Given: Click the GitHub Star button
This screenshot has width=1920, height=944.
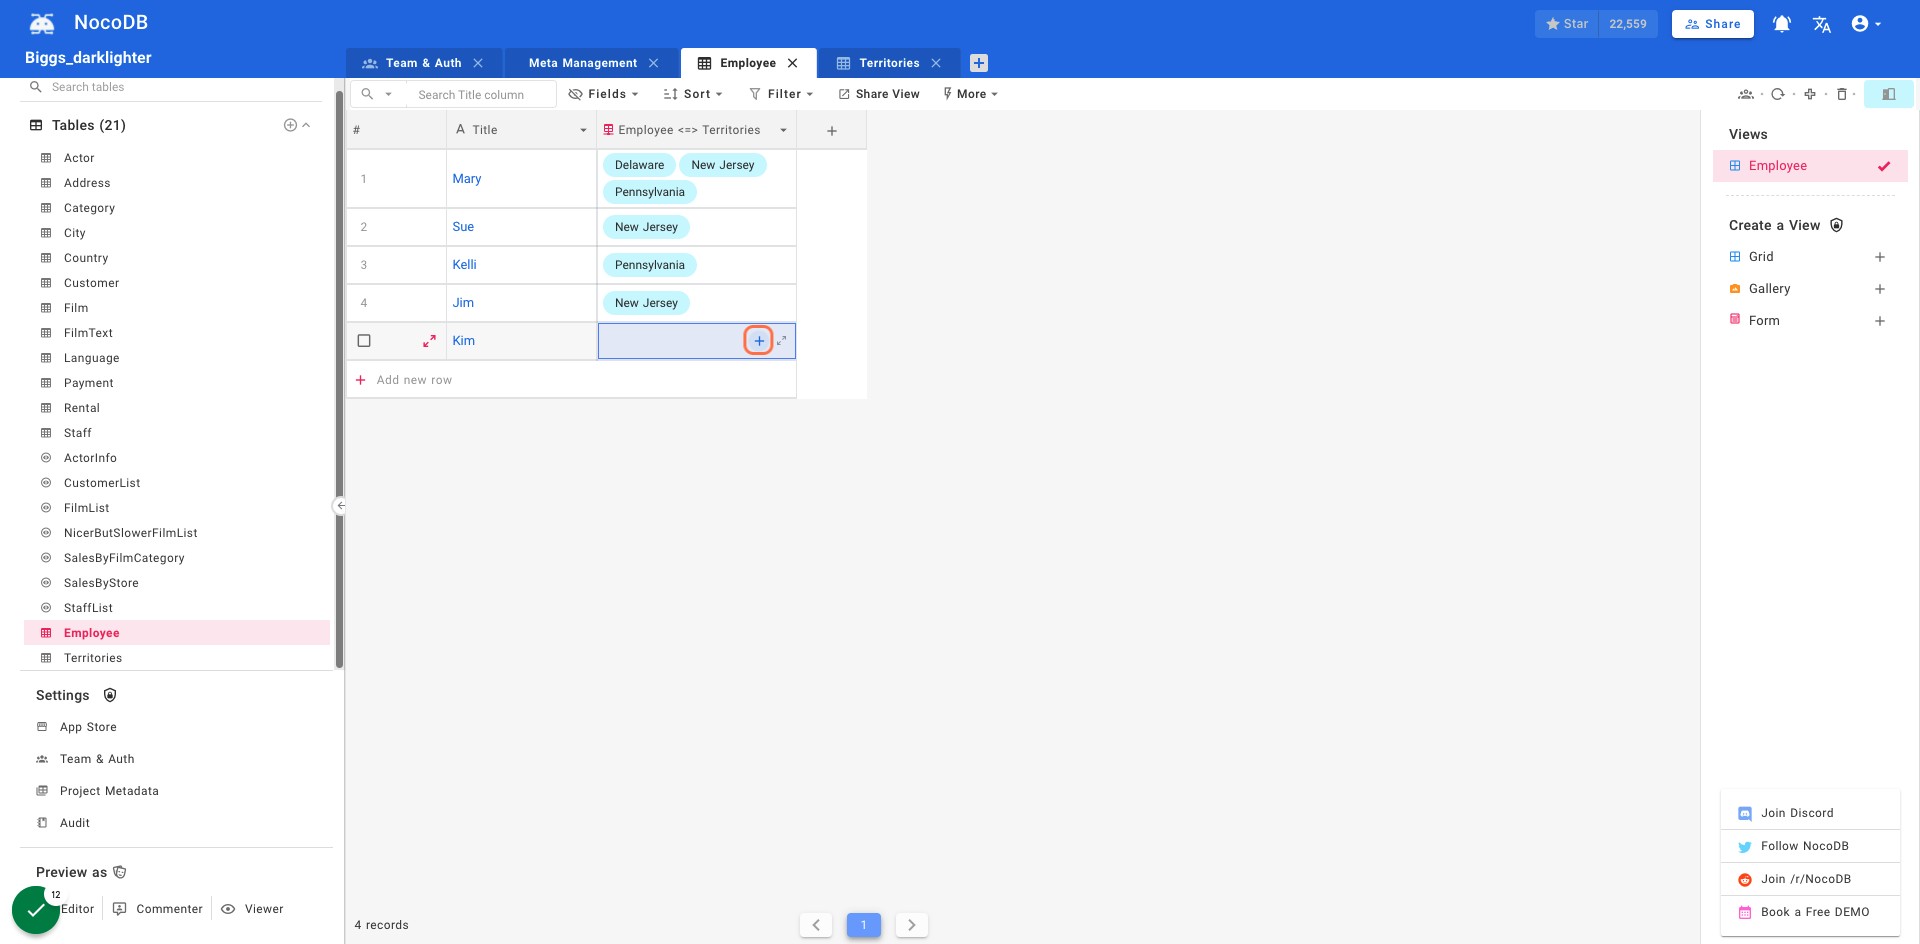Looking at the screenshot, I should tap(1567, 24).
